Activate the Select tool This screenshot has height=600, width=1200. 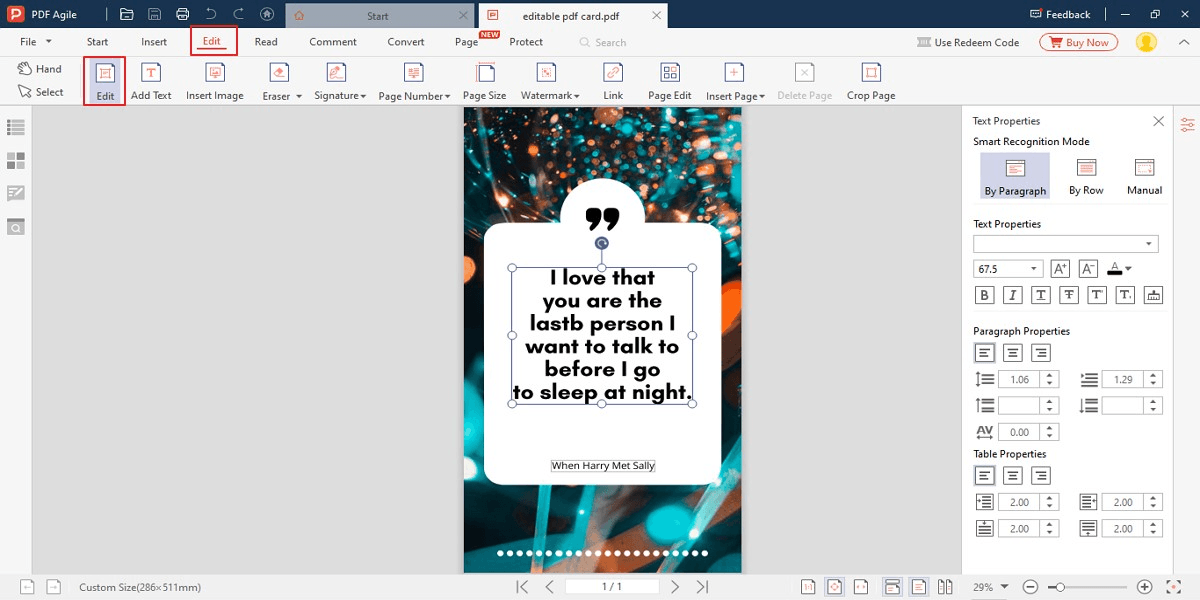(41, 92)
